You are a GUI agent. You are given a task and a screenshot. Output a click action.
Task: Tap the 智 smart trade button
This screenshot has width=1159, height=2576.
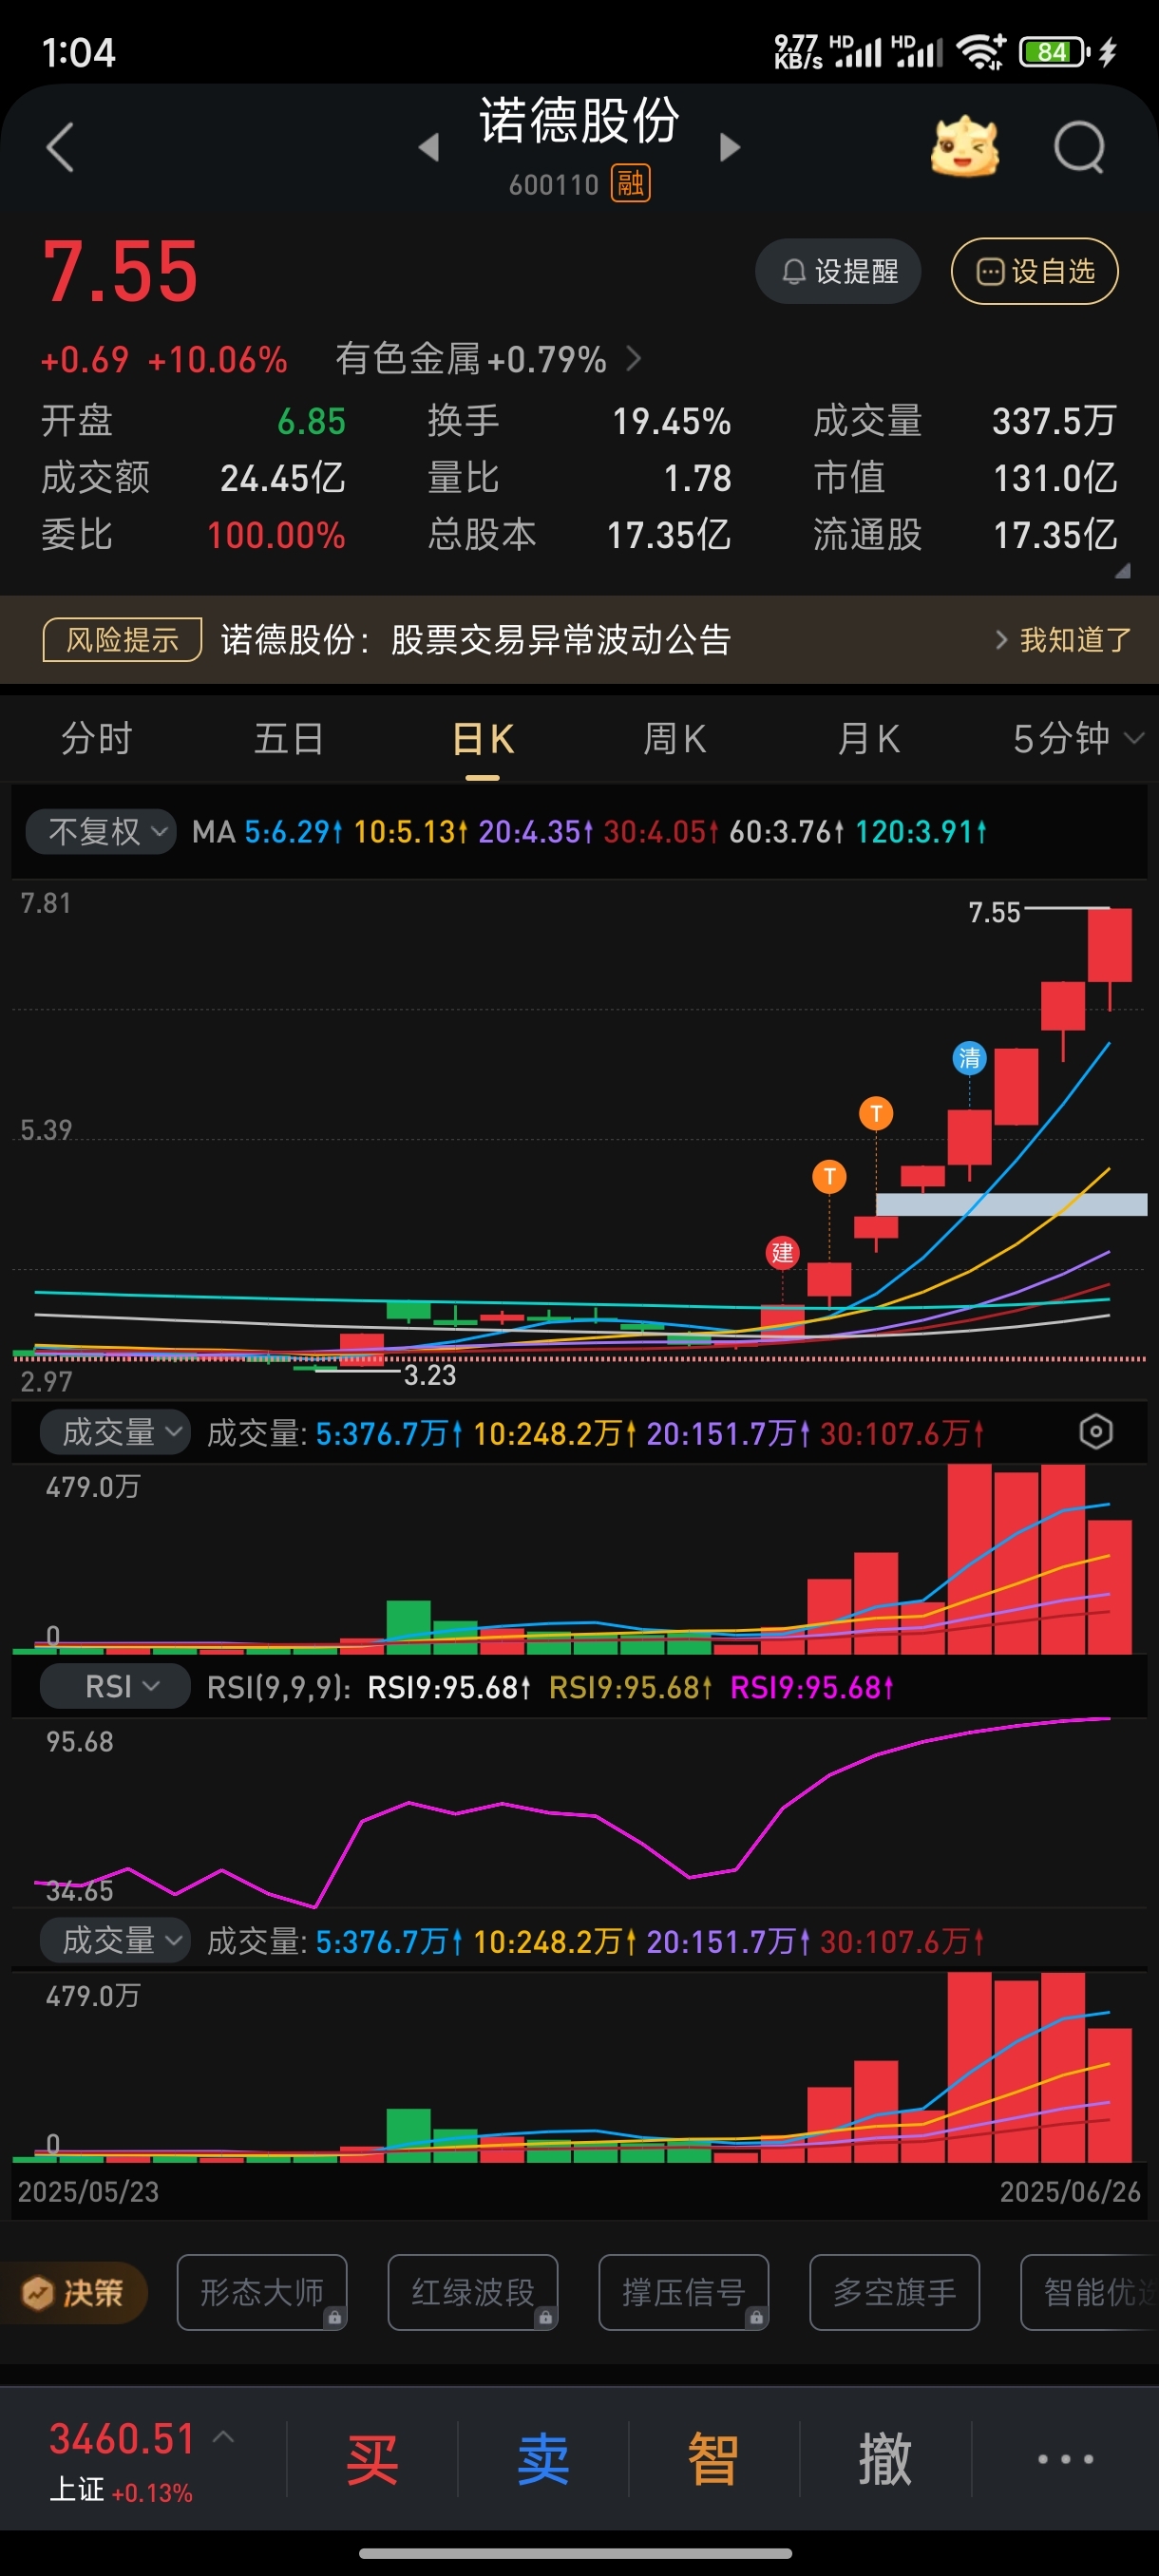[713, 2459]
